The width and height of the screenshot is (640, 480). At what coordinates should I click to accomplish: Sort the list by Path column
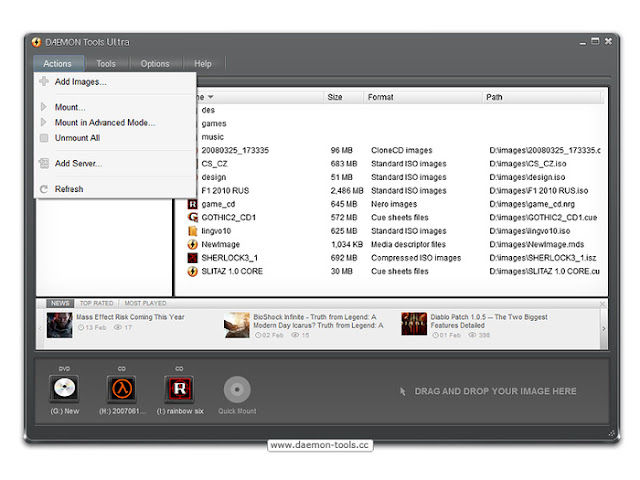(x=494, y=97)
